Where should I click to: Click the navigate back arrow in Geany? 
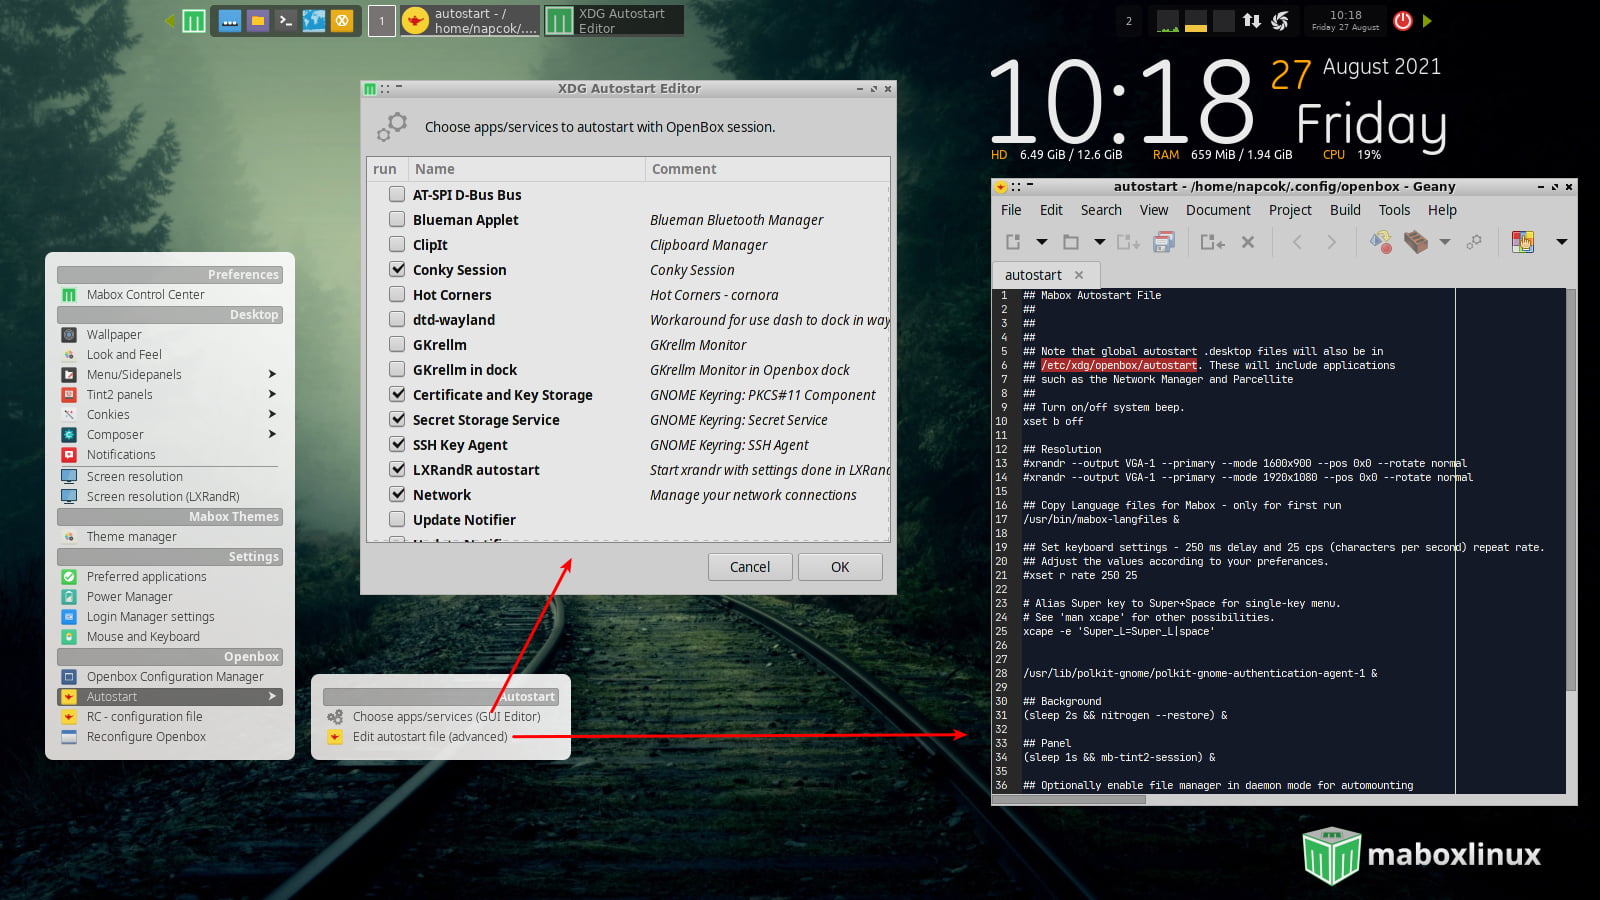click(1297, 242)
